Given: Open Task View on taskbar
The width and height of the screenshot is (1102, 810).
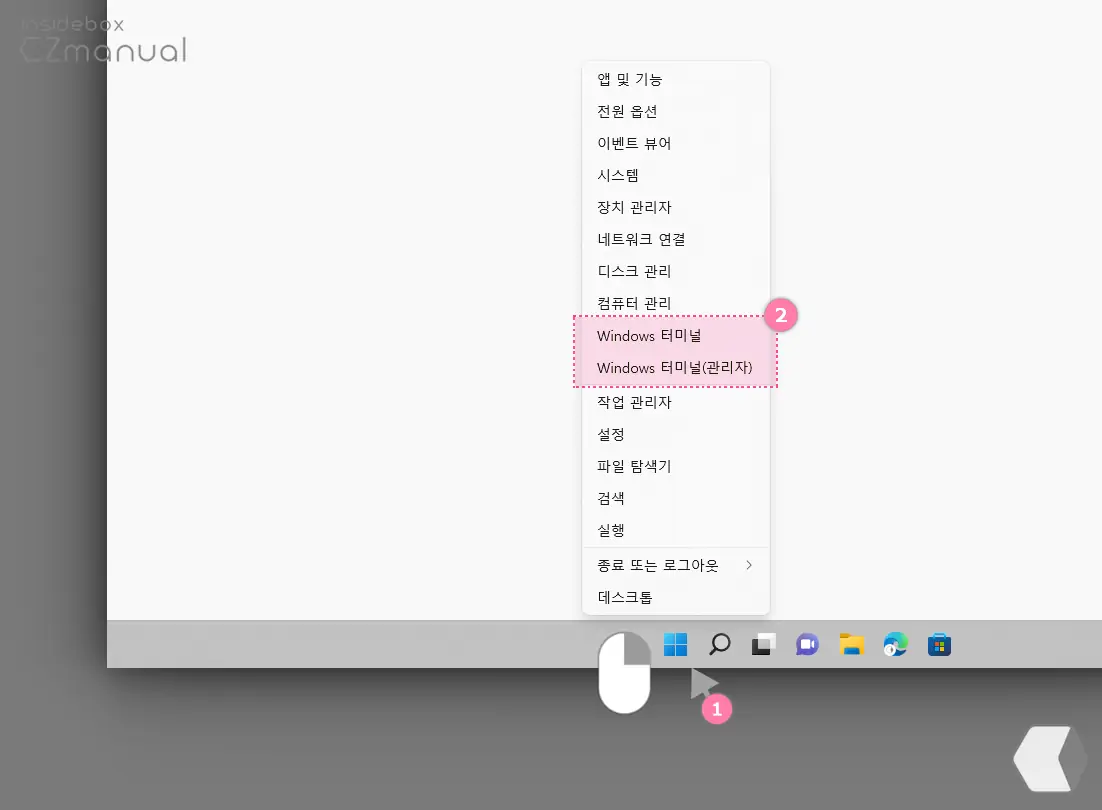Looking at the screenshot, I should [763, 644].
